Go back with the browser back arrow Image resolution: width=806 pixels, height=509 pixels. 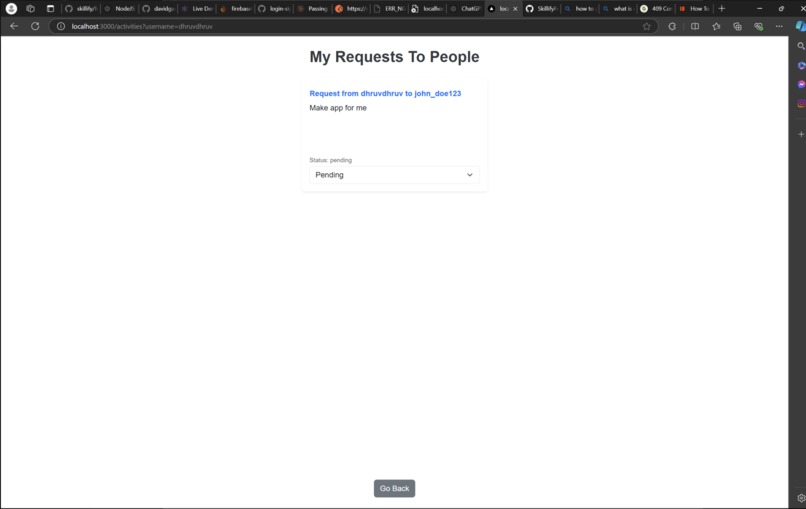click(x=14, y=26)
